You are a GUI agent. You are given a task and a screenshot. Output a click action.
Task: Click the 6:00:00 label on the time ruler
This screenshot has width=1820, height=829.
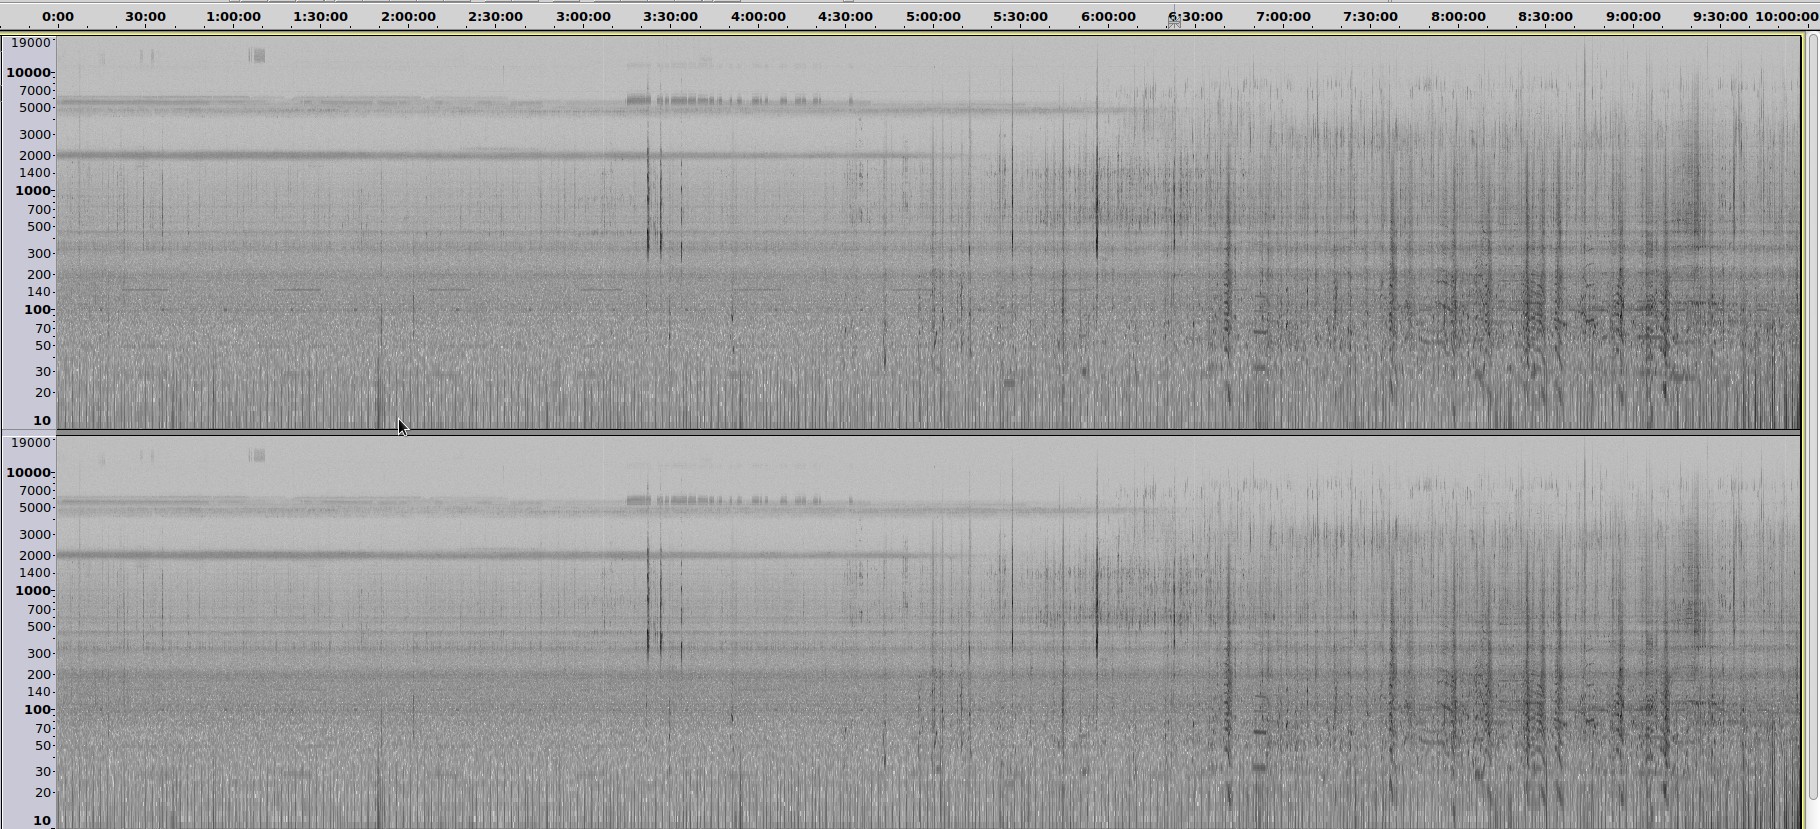[1108, 17]
